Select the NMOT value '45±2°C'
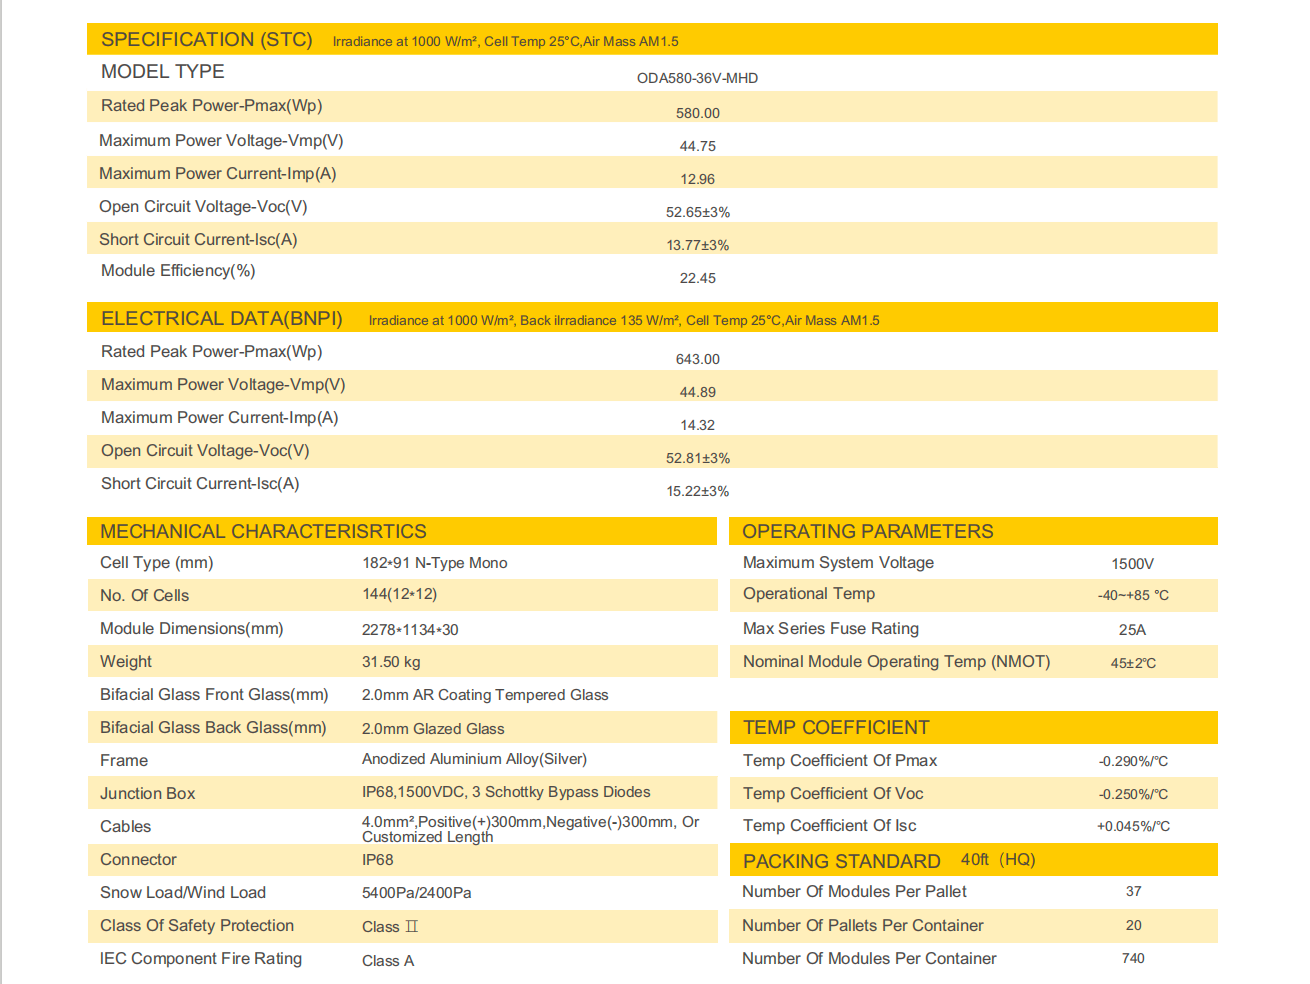Image resolution: width=1310 pixels, height=984 pixels. 1133,663
